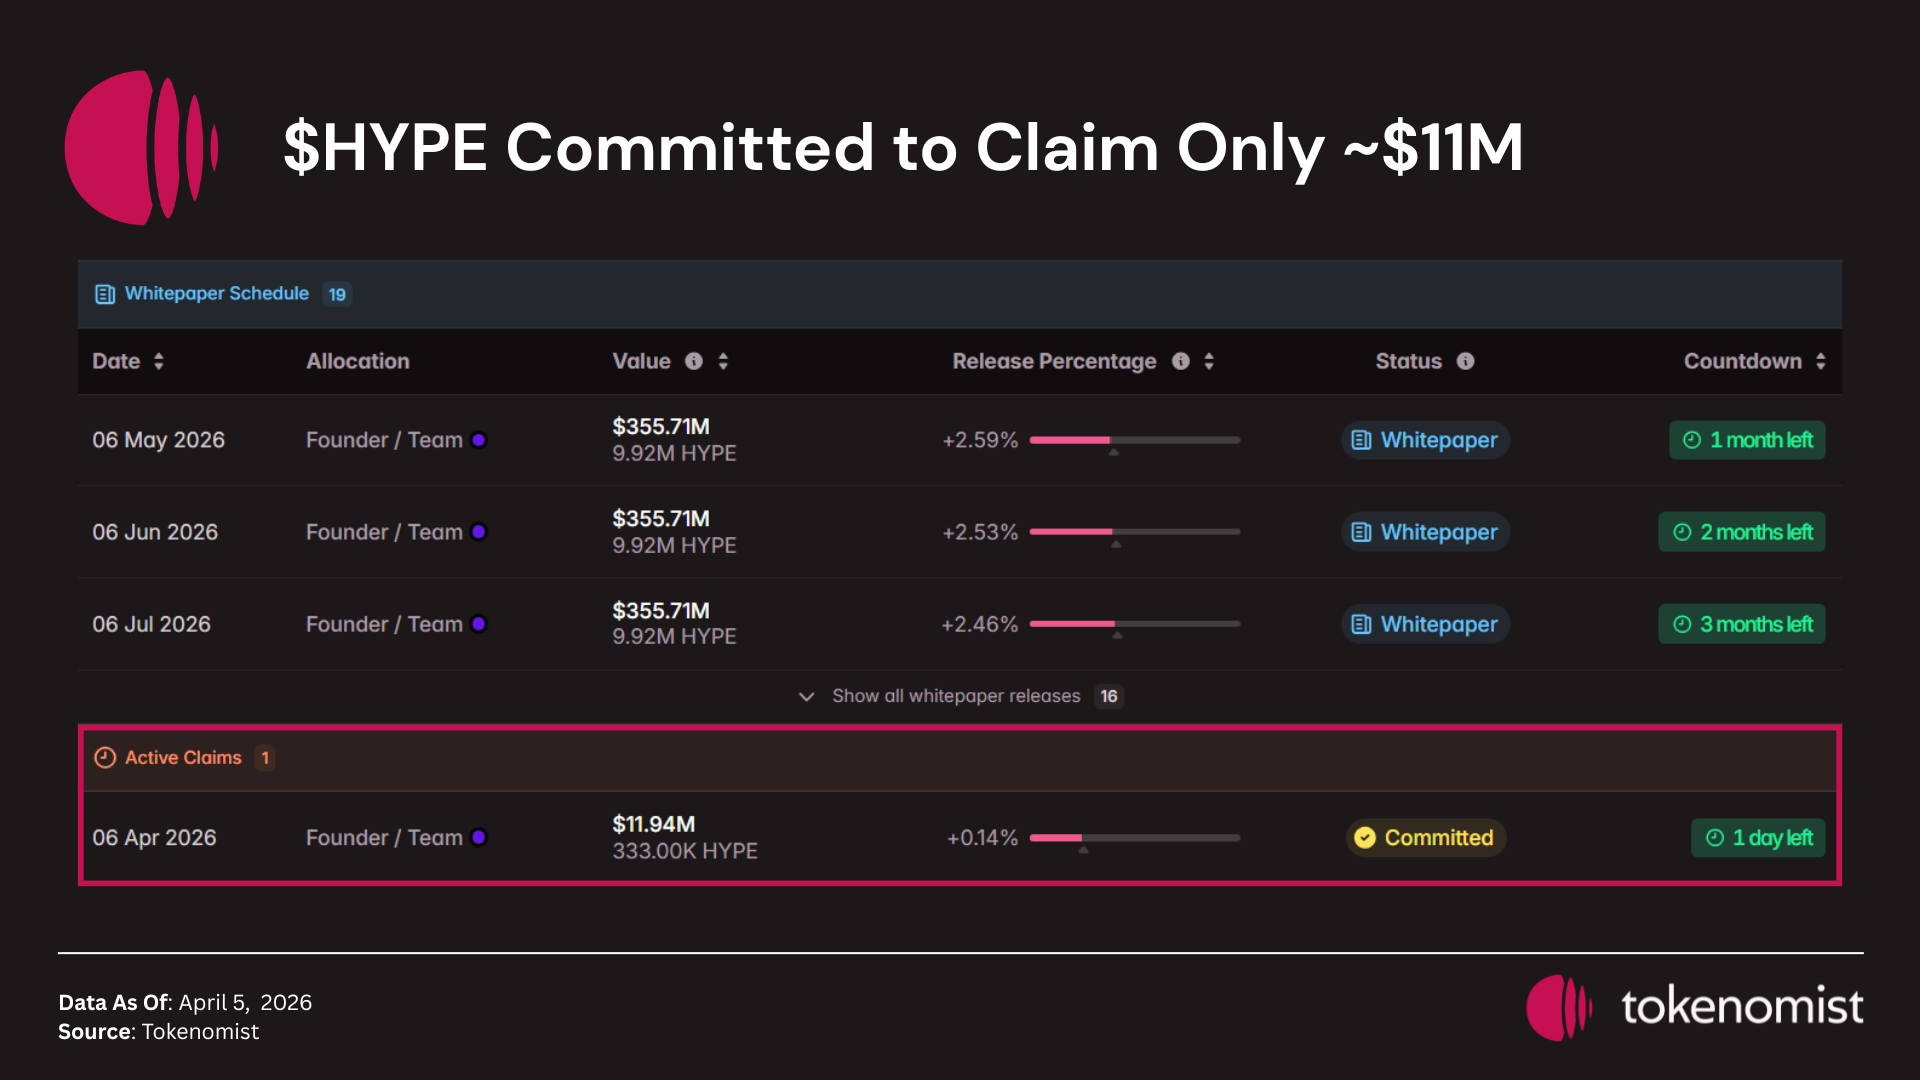Click the 06 Jul 2026 release percentage bar
This screenshot has height=1080, width=1920.
point(1135,624)
